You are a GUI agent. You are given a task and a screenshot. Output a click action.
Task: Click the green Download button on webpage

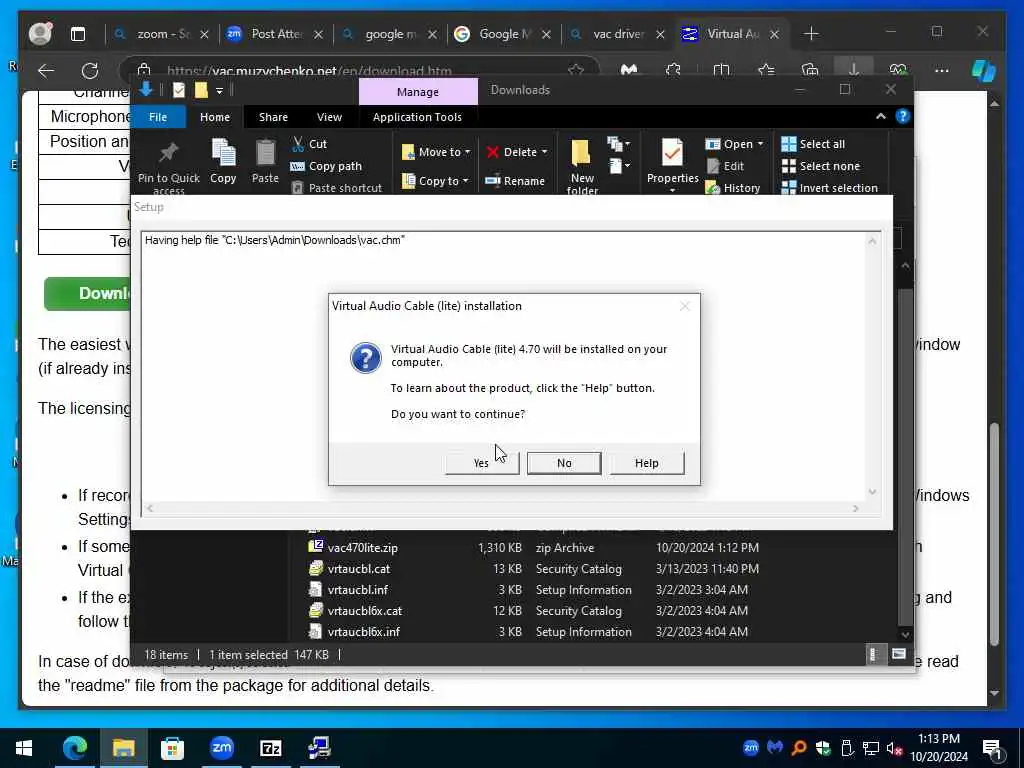pyautogui.click(x=88, y=293)
